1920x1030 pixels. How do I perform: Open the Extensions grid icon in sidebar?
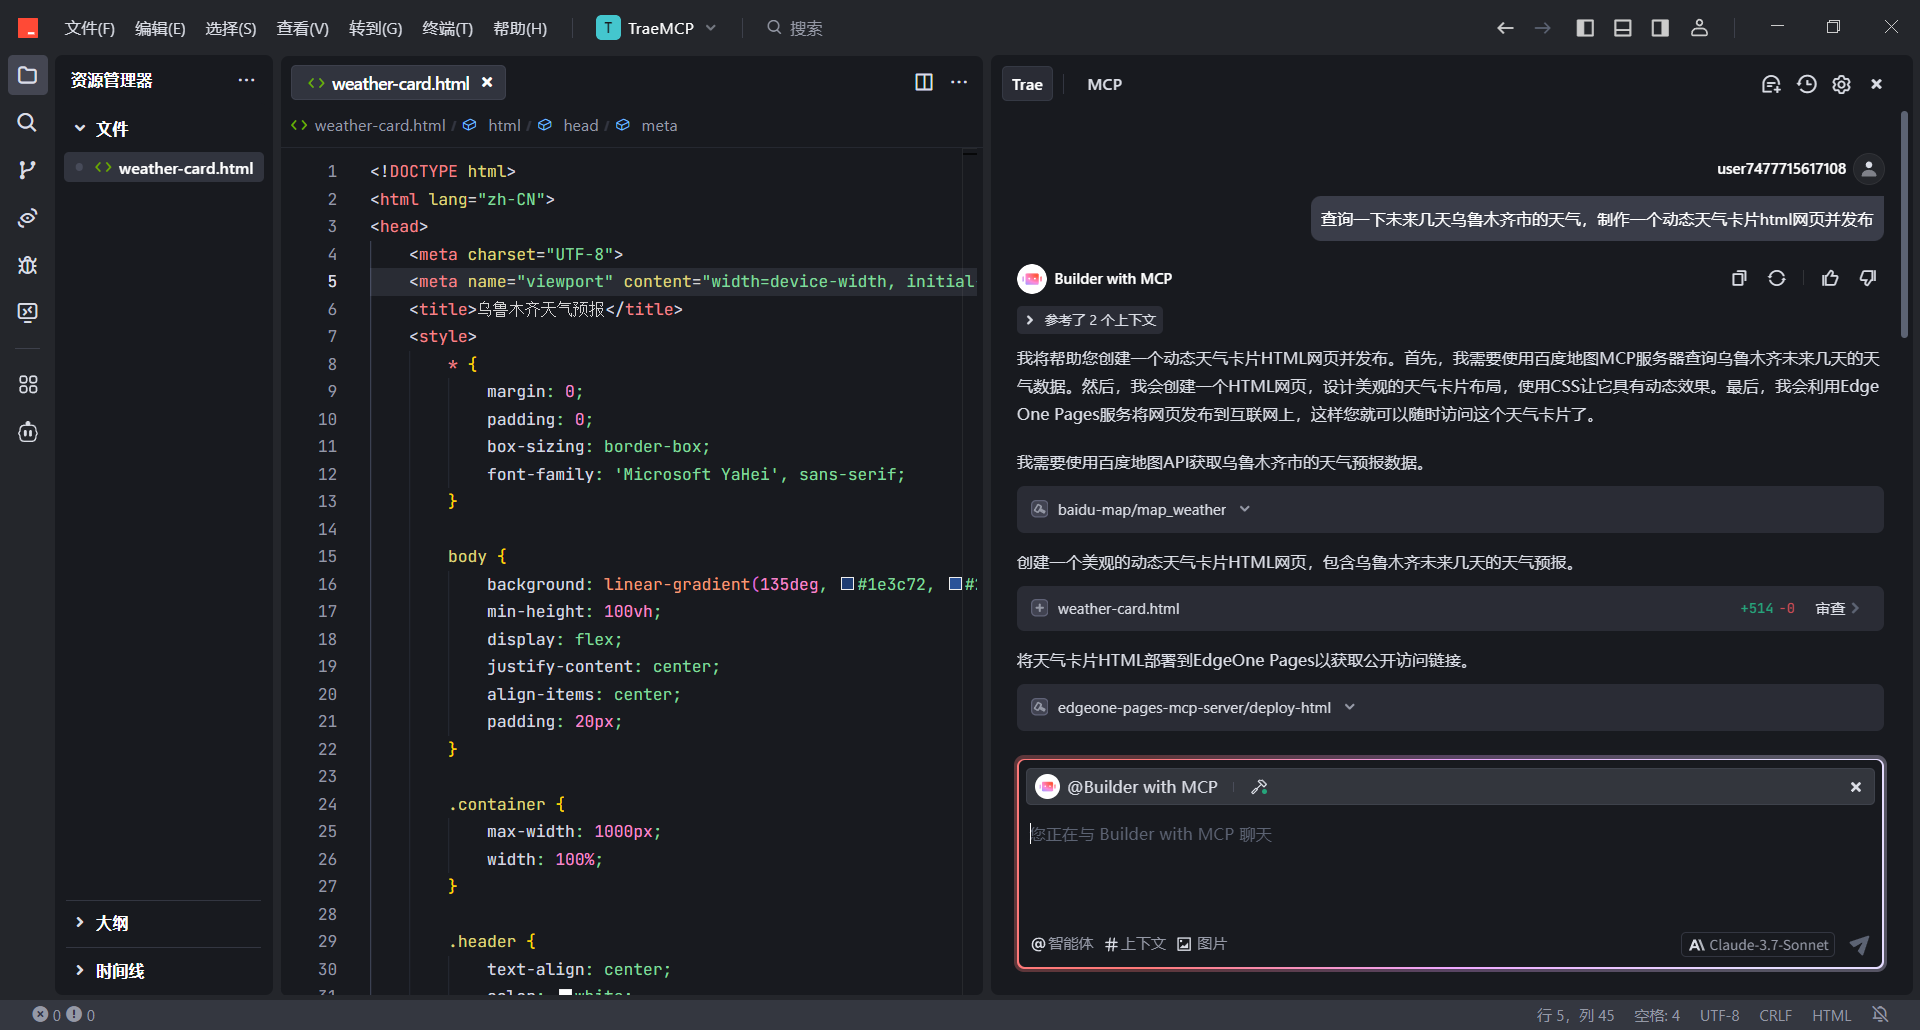(x=27, y=384)
